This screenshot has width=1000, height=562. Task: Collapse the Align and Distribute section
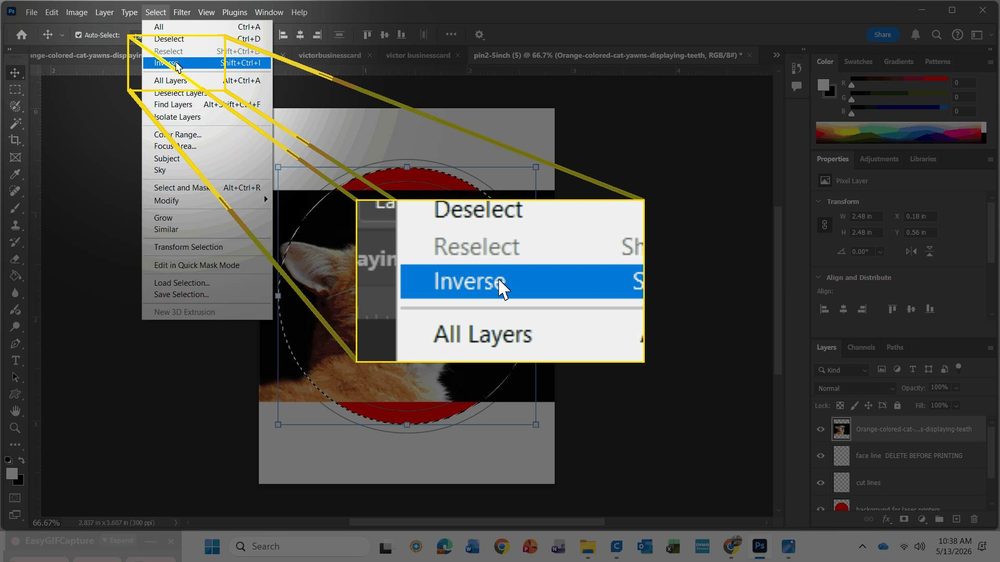click(x=819, y=277)
